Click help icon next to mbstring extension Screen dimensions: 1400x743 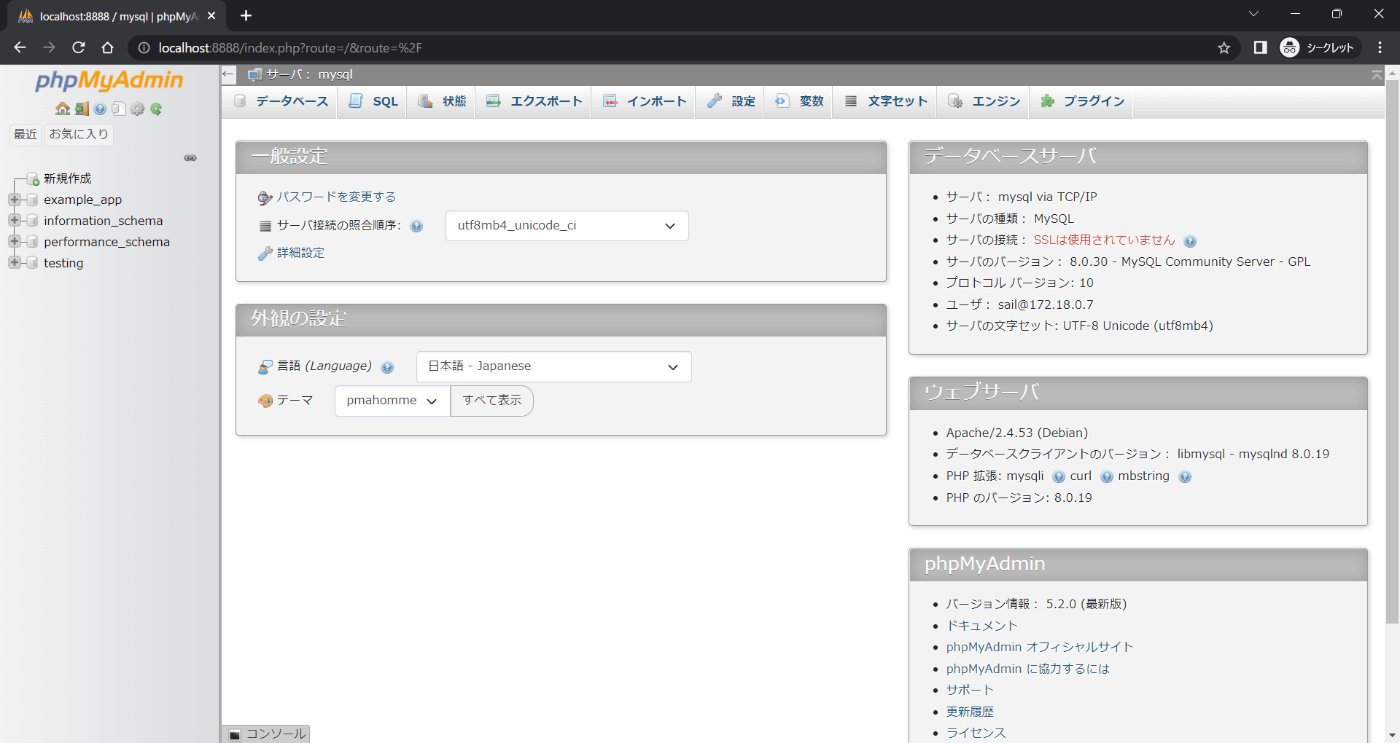(x=1184, y=477)
